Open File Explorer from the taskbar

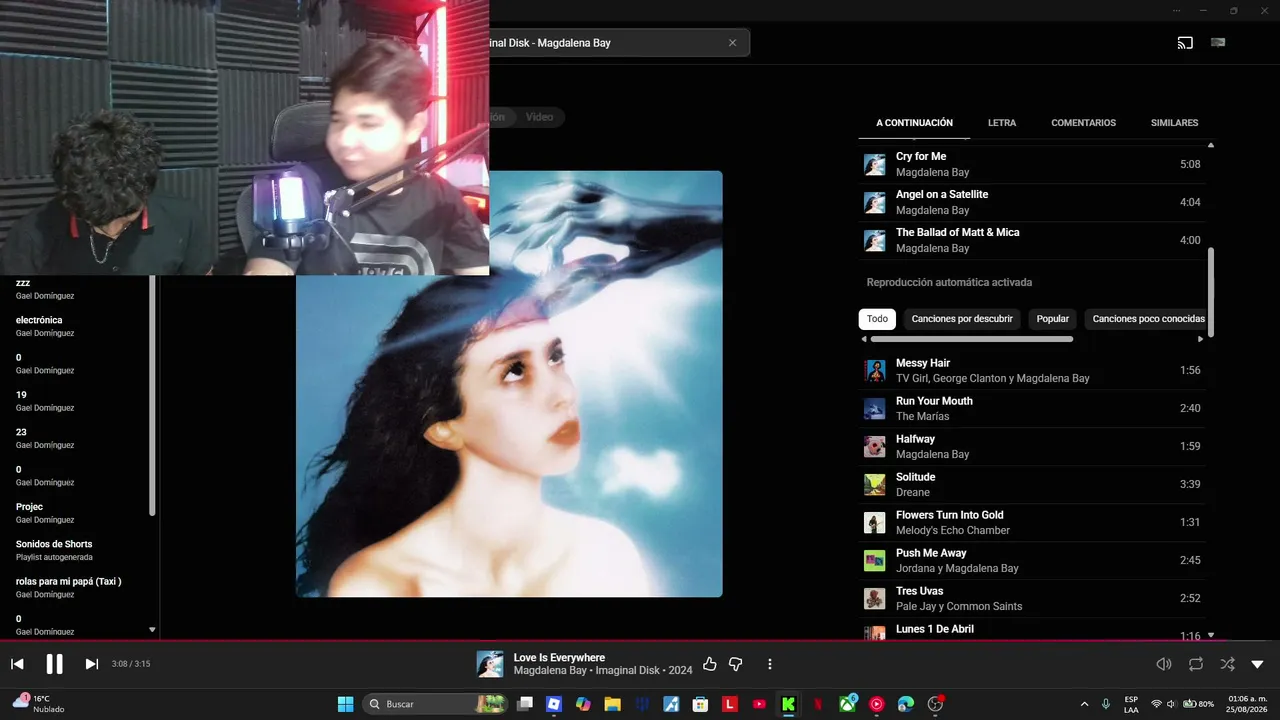(612, 704)
